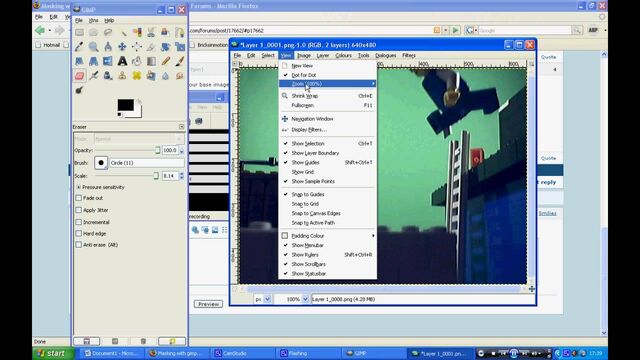Toggle Dot for Dot in View menu
This screenshot has width=640, height=360.
[x=327, y=75]
